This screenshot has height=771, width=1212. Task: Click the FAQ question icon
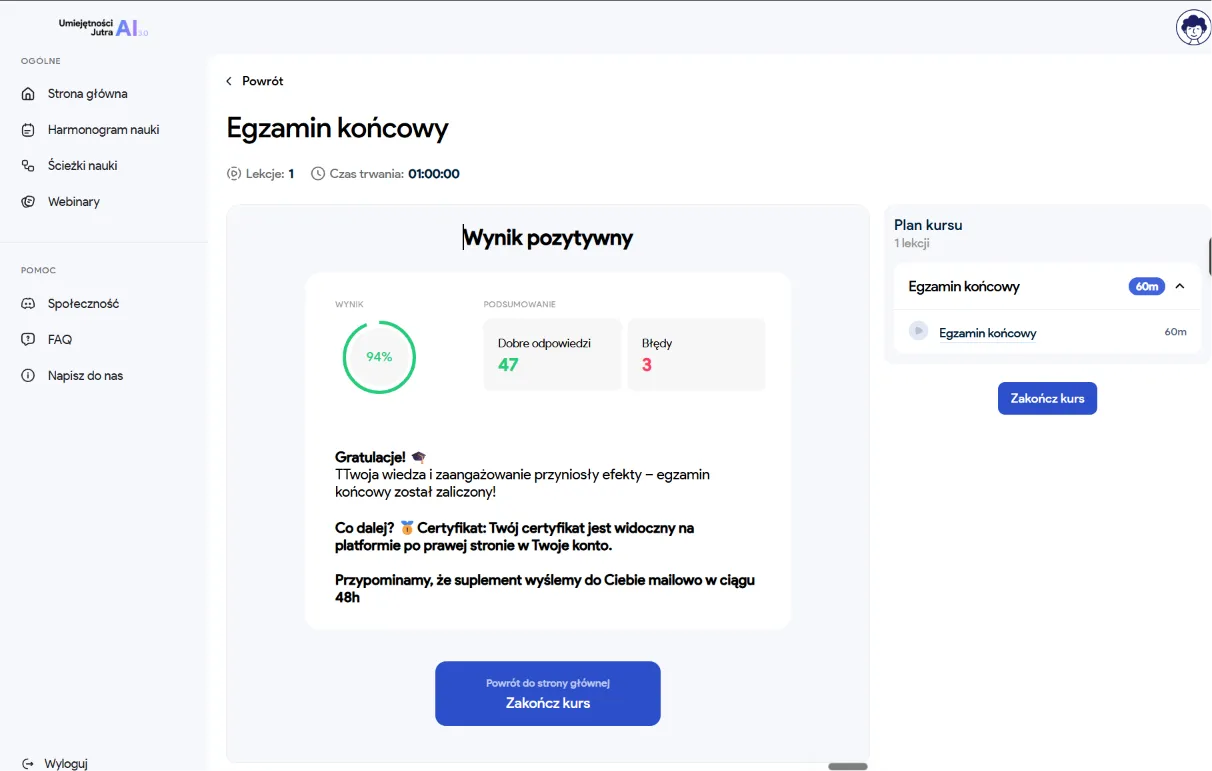[x=28, y=340]
